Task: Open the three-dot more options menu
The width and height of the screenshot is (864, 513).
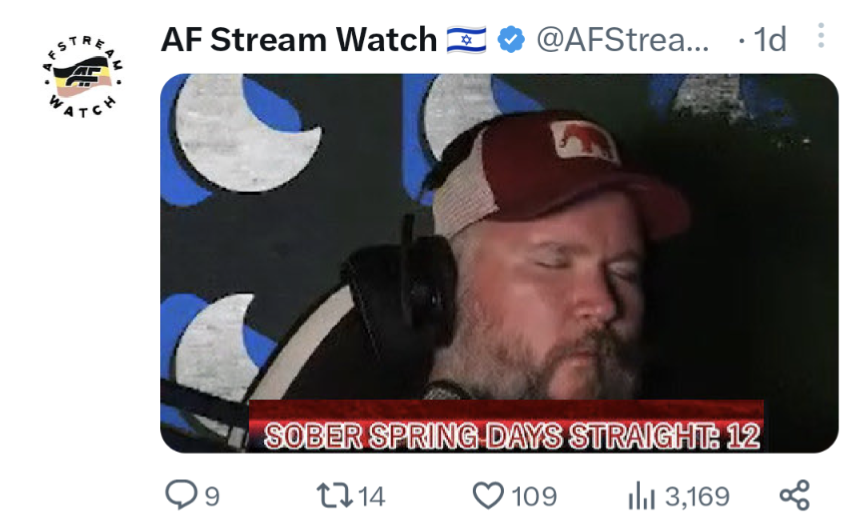Action: pyautogui.click(x=820, y=35)
